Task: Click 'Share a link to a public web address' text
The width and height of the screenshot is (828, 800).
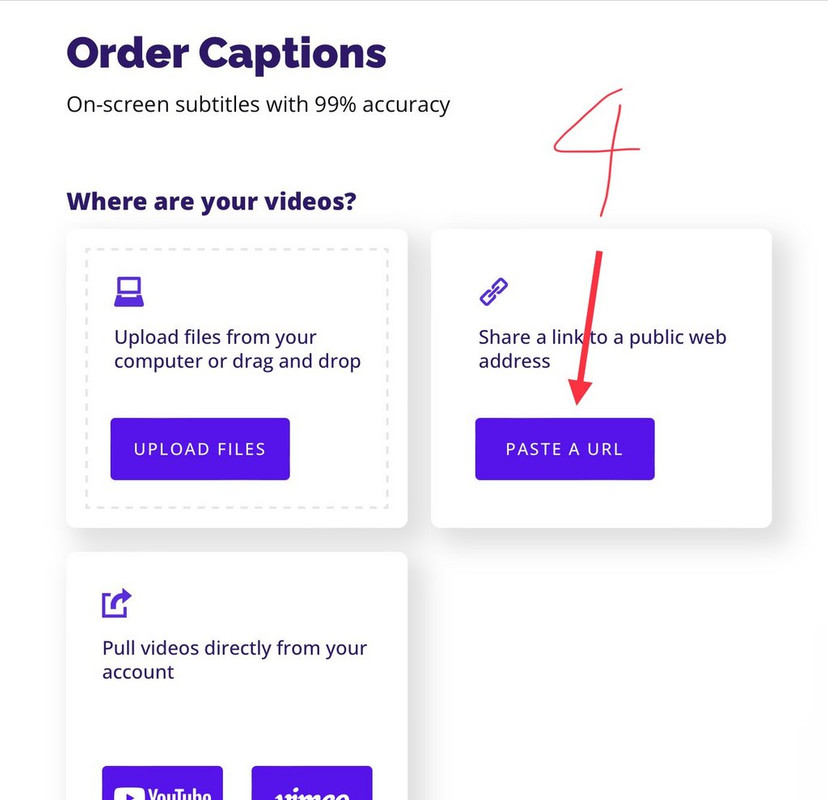Action: (x=603, y=349)
